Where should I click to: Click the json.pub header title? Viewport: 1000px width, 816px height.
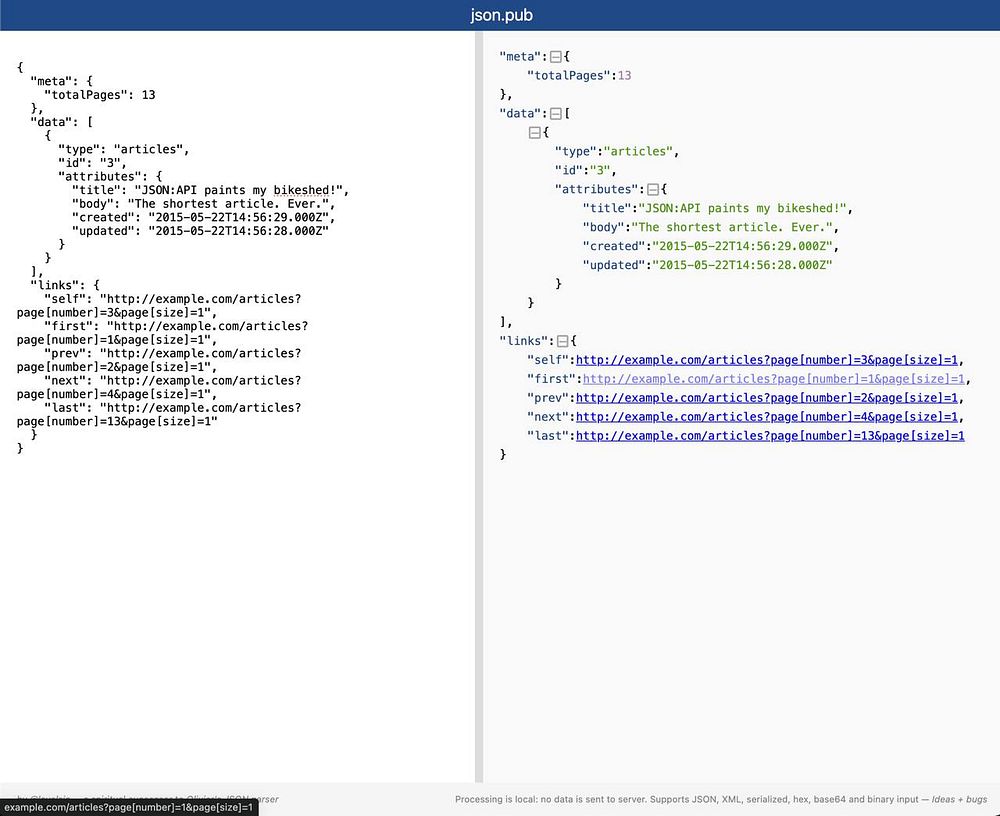[501, 15]
